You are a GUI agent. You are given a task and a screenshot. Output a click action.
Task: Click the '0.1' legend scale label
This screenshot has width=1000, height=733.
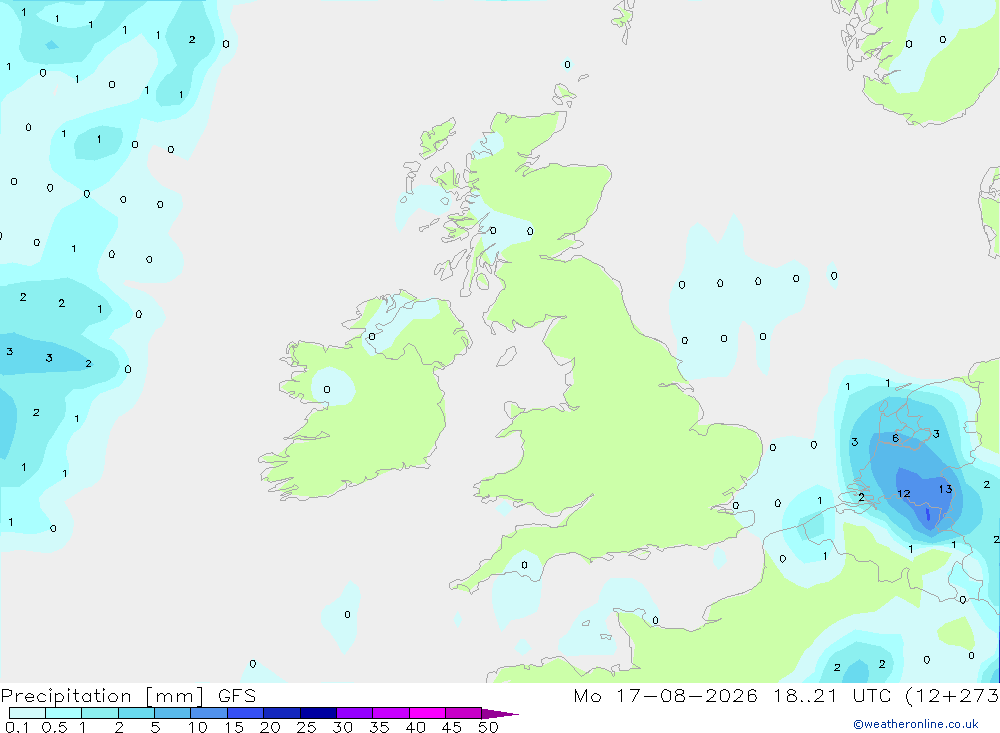17,727
